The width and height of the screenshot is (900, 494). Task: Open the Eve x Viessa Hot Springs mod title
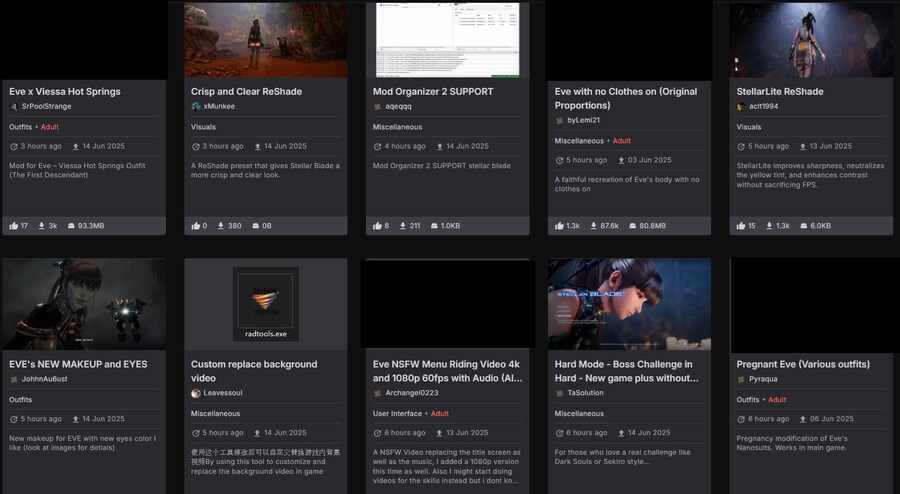pyautogui.click(x=65, y=91)
